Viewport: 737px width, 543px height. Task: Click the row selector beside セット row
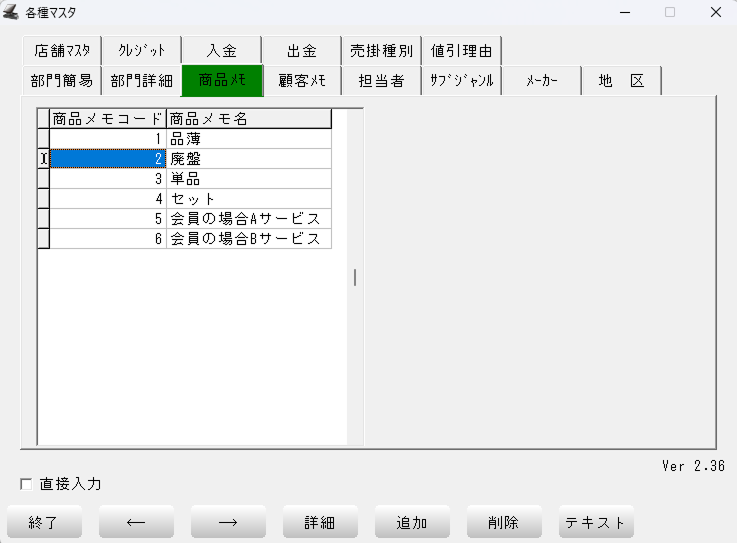tap(43, 199)
